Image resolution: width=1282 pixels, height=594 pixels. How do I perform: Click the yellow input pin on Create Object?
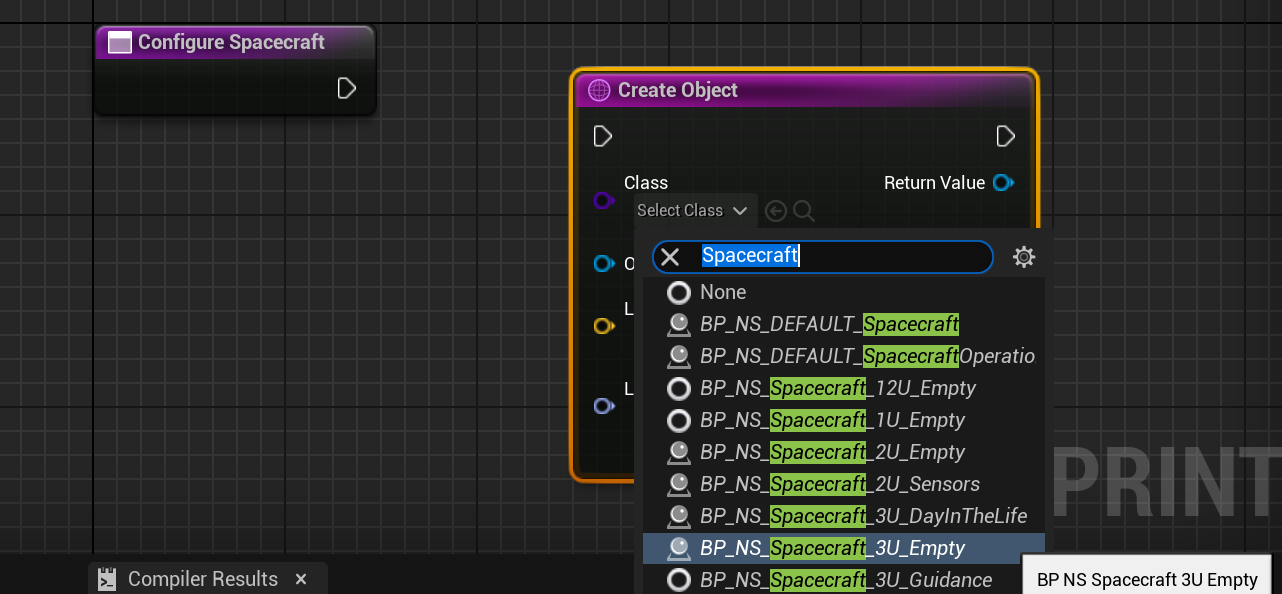(x=603, y=326)
